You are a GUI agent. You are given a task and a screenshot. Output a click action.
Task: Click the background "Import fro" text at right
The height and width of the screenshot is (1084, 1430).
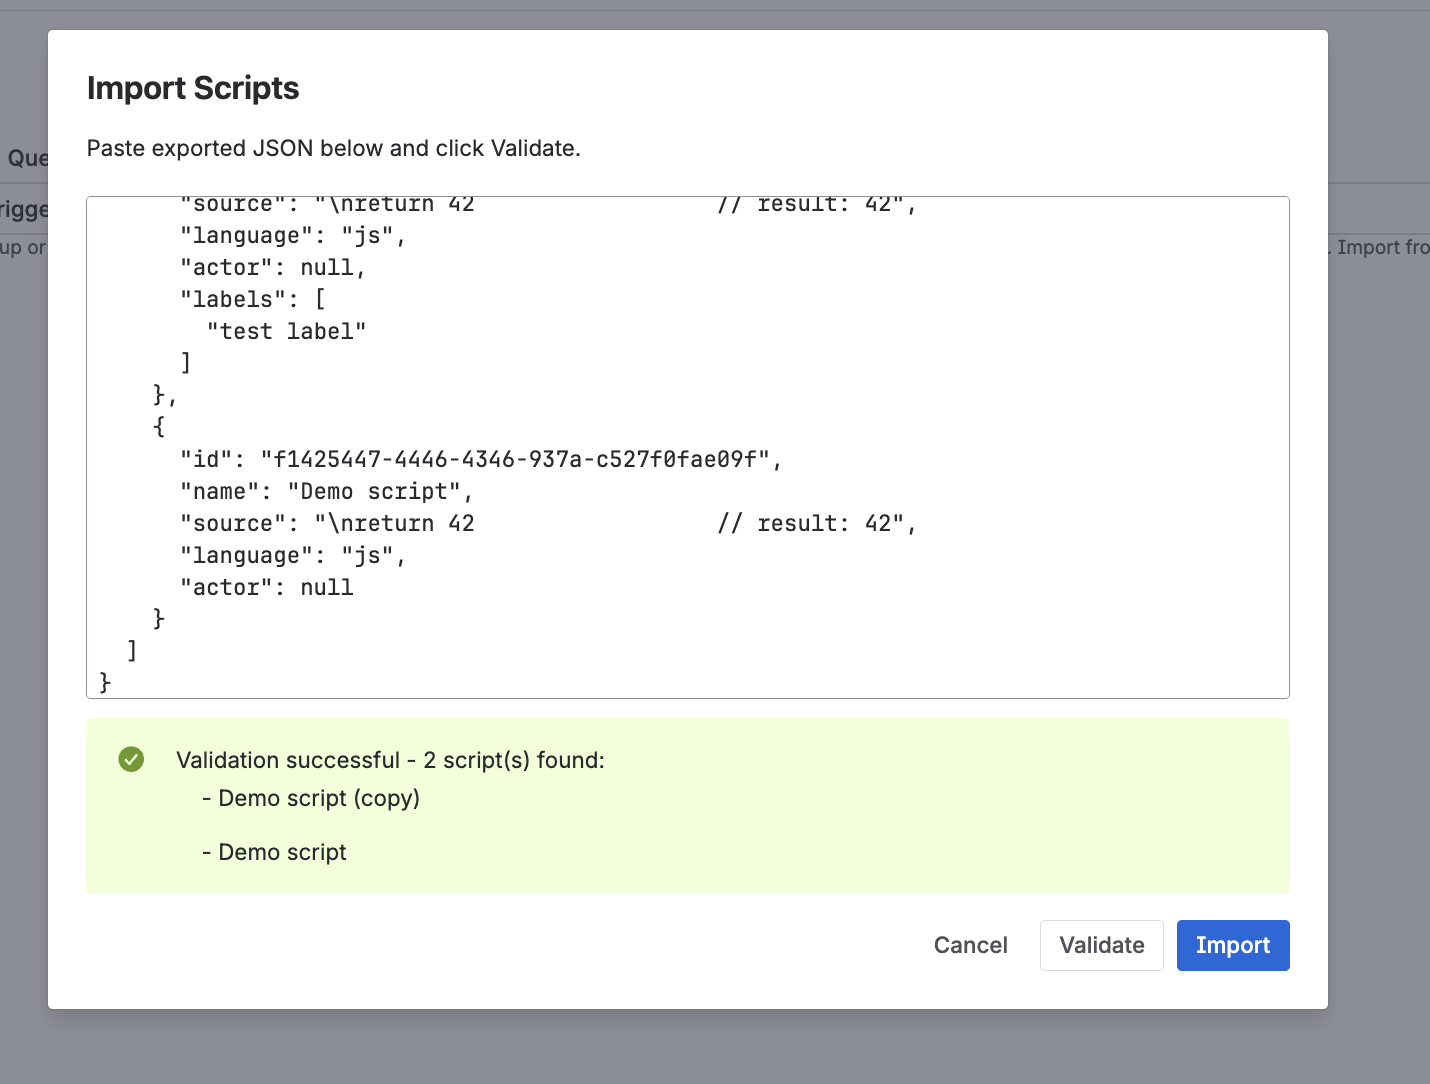(x=1382, y=247)
